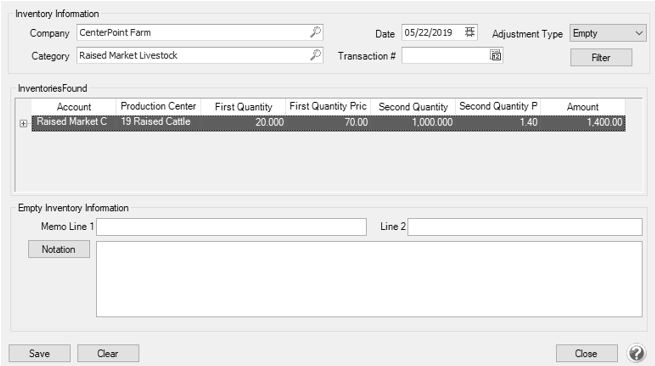This screenshot has height=366, width=655.
Task: Open Company lookup magnifier icon
Action: (315, 32)
